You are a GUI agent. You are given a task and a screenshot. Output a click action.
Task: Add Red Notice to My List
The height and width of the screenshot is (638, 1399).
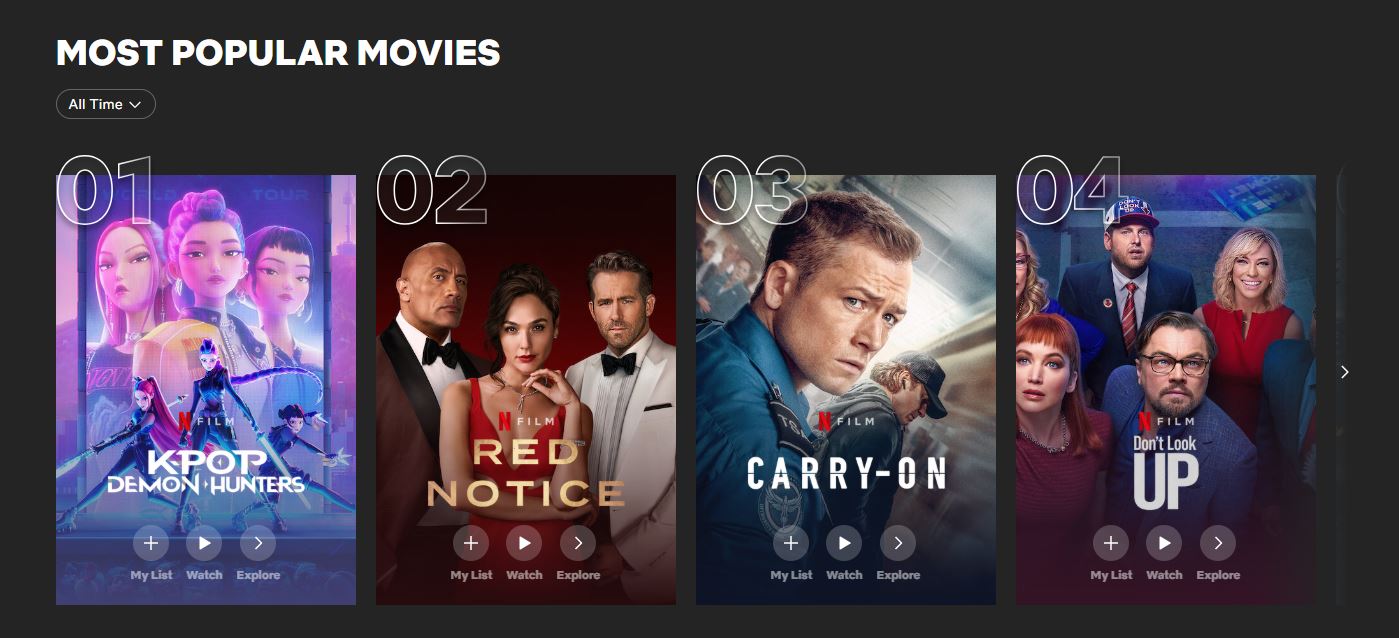click(x=471, y=543)
